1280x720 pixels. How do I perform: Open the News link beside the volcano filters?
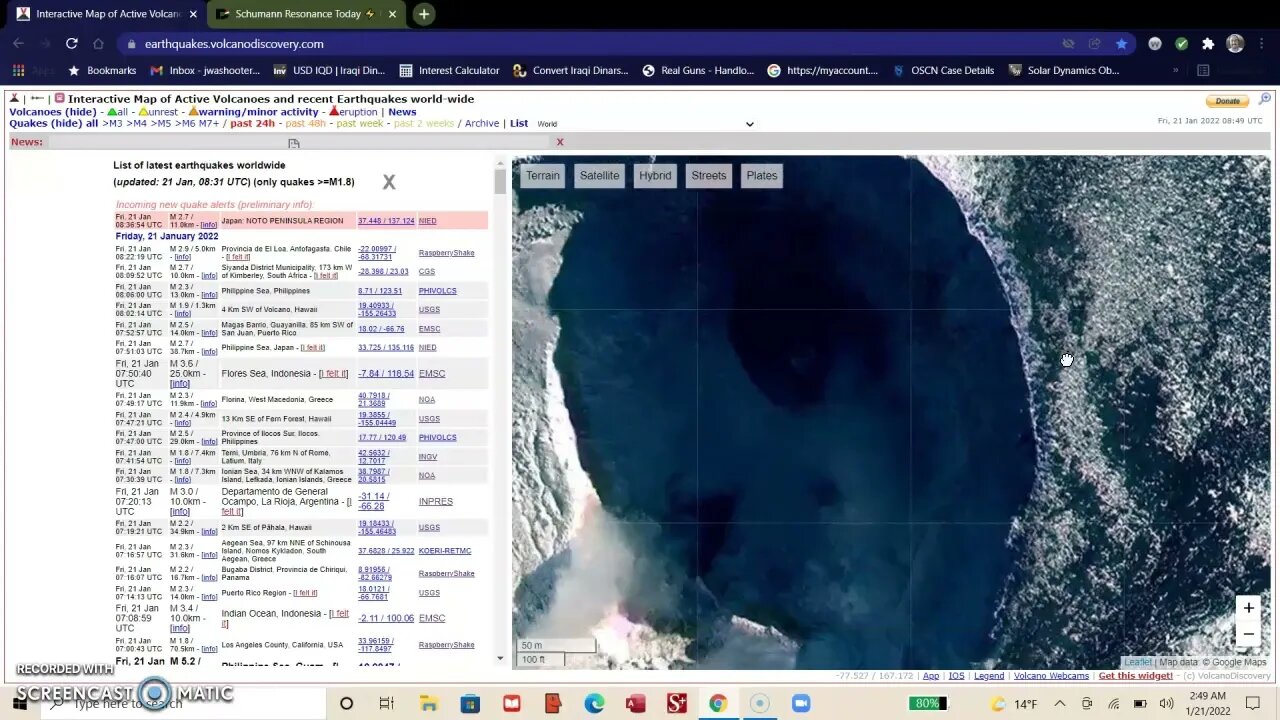point(402,112)
